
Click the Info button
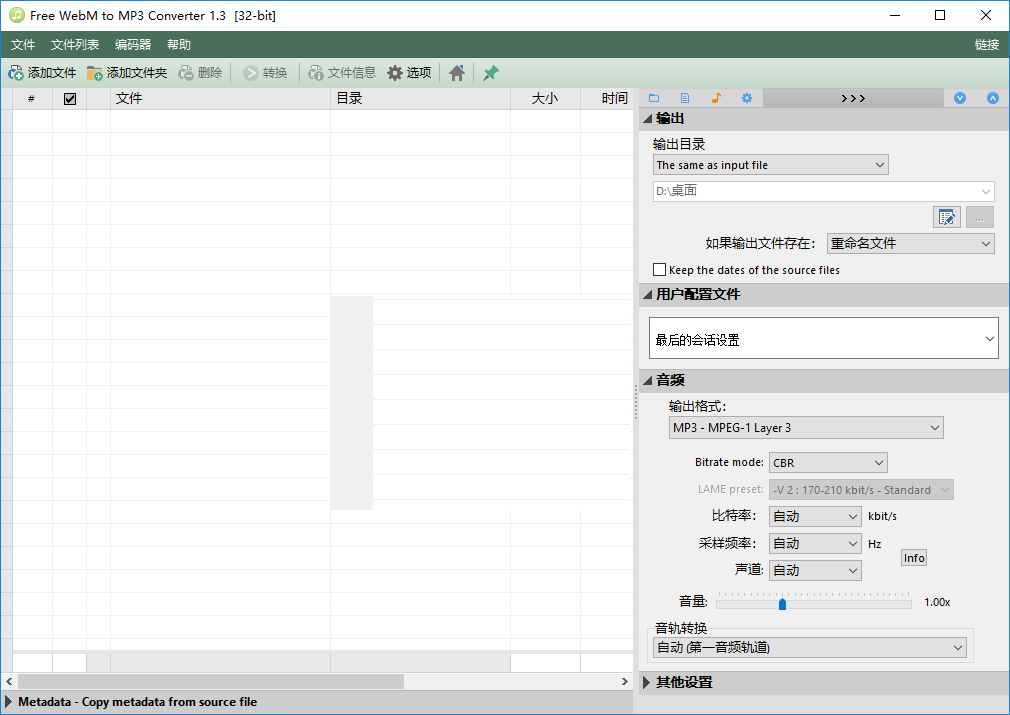pyautogui.click(x=914, y=558)
